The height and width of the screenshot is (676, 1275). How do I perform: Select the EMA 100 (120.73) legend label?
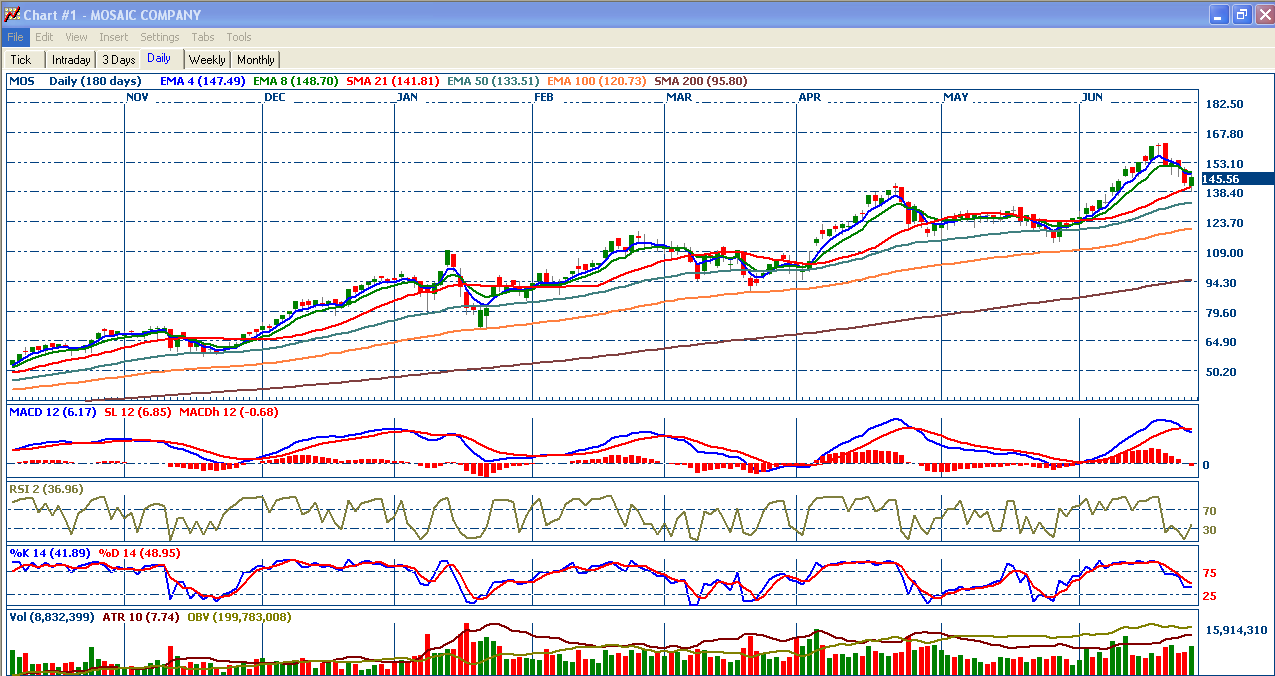pyautogui.click(x=597, y=81)
